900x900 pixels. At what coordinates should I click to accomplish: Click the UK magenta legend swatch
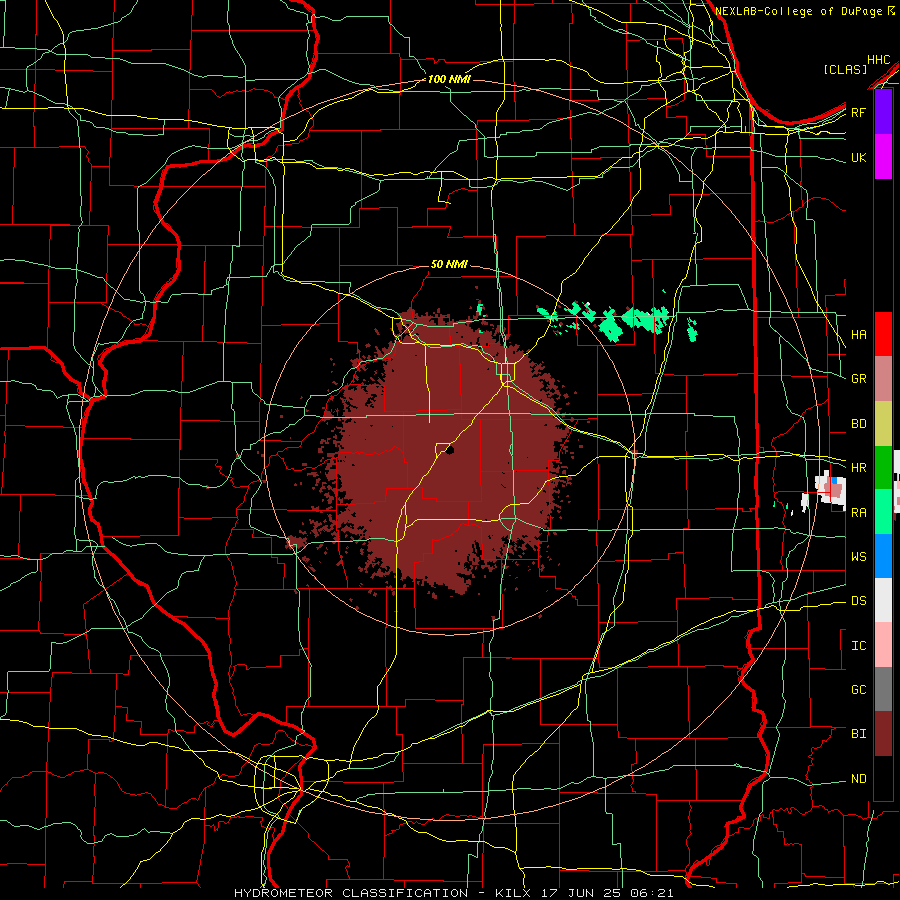pos(883,157)
